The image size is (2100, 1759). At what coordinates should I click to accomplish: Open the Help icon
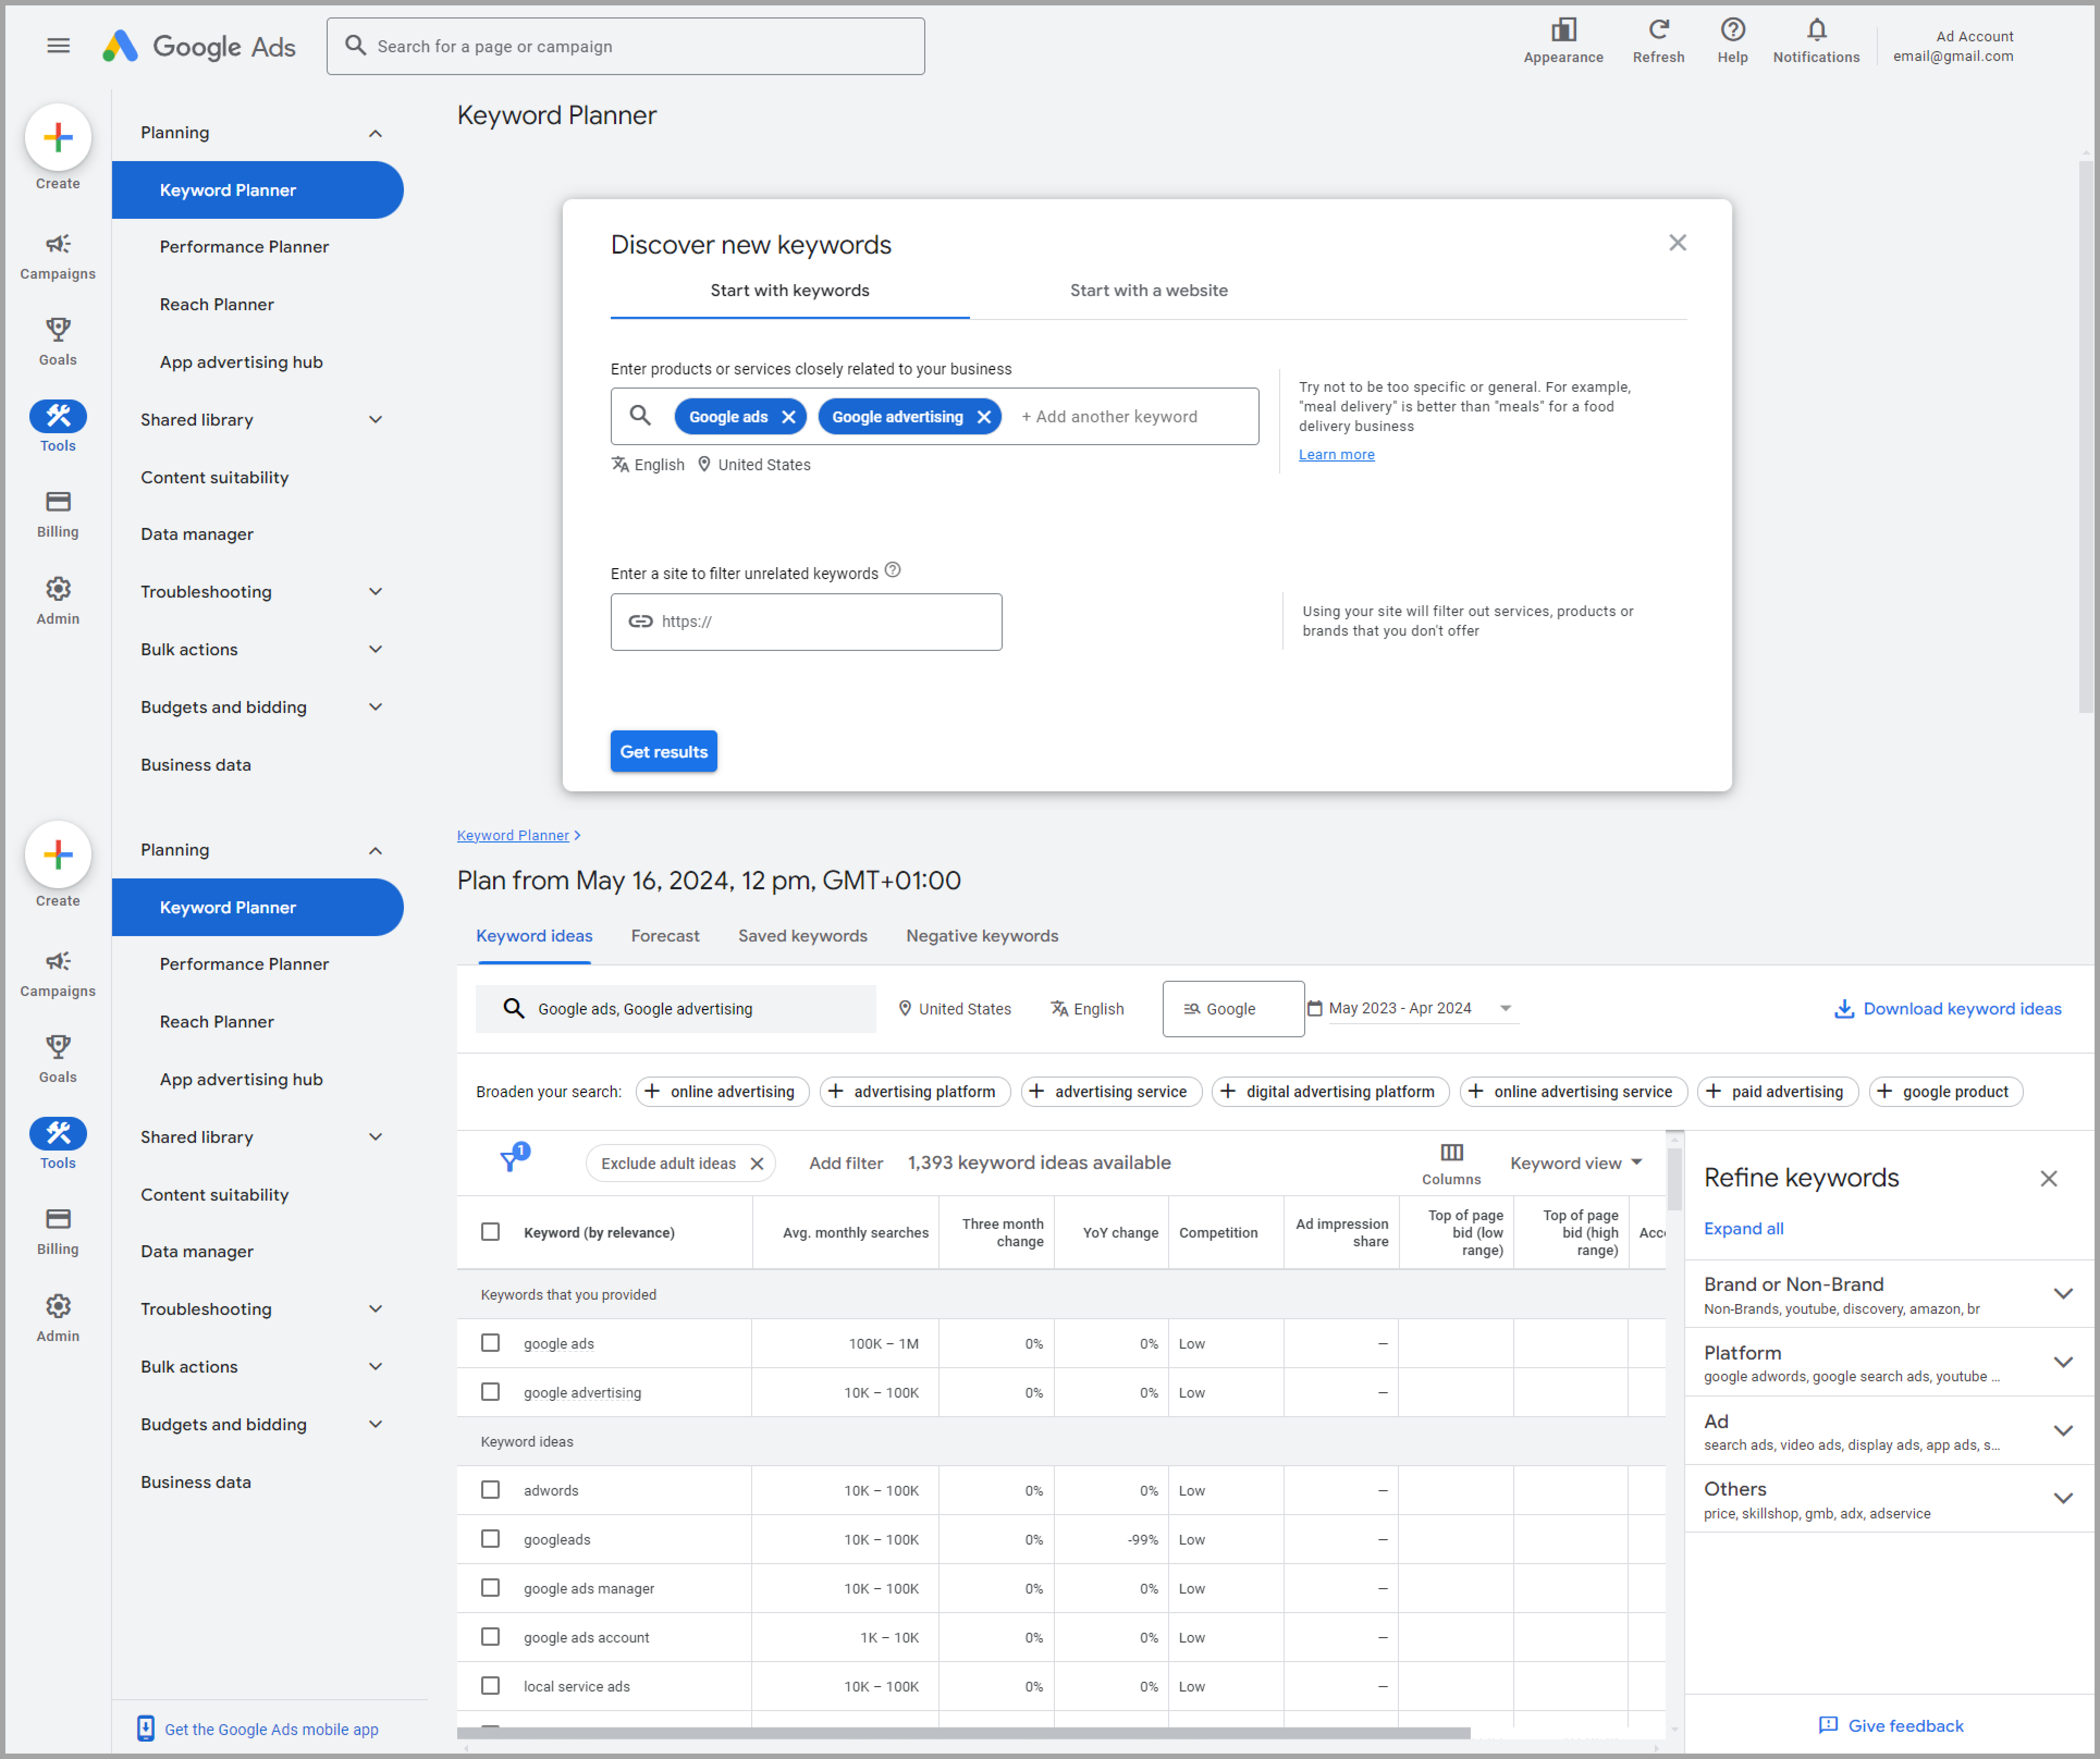tap(1732, 30)
